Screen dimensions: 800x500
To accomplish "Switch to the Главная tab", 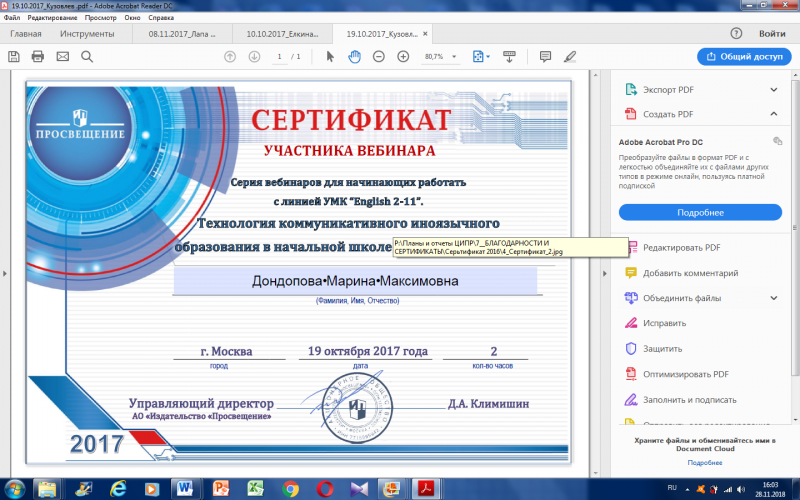I will pyautogui.click(x=26, y=34).
